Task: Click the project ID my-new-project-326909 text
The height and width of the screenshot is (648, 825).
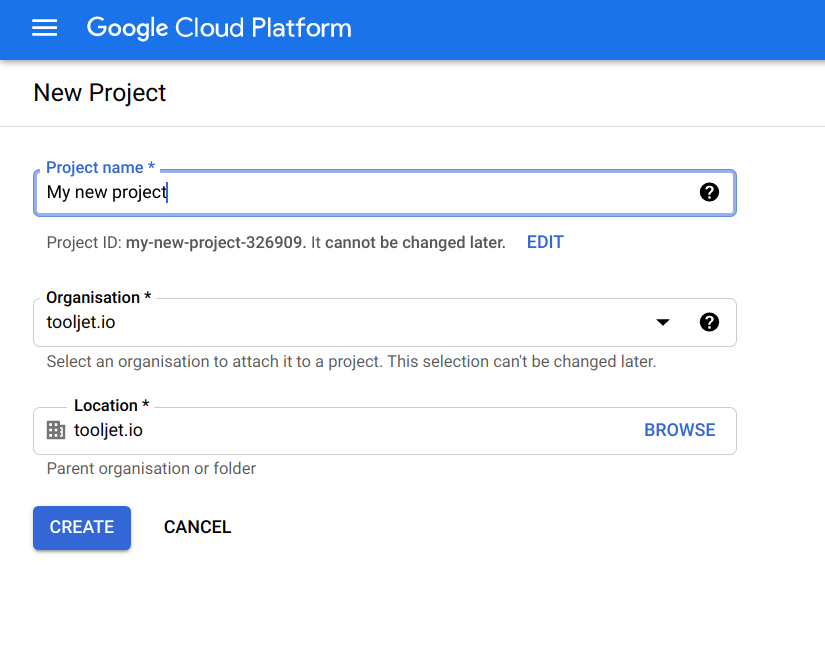Action: [214, 242]
